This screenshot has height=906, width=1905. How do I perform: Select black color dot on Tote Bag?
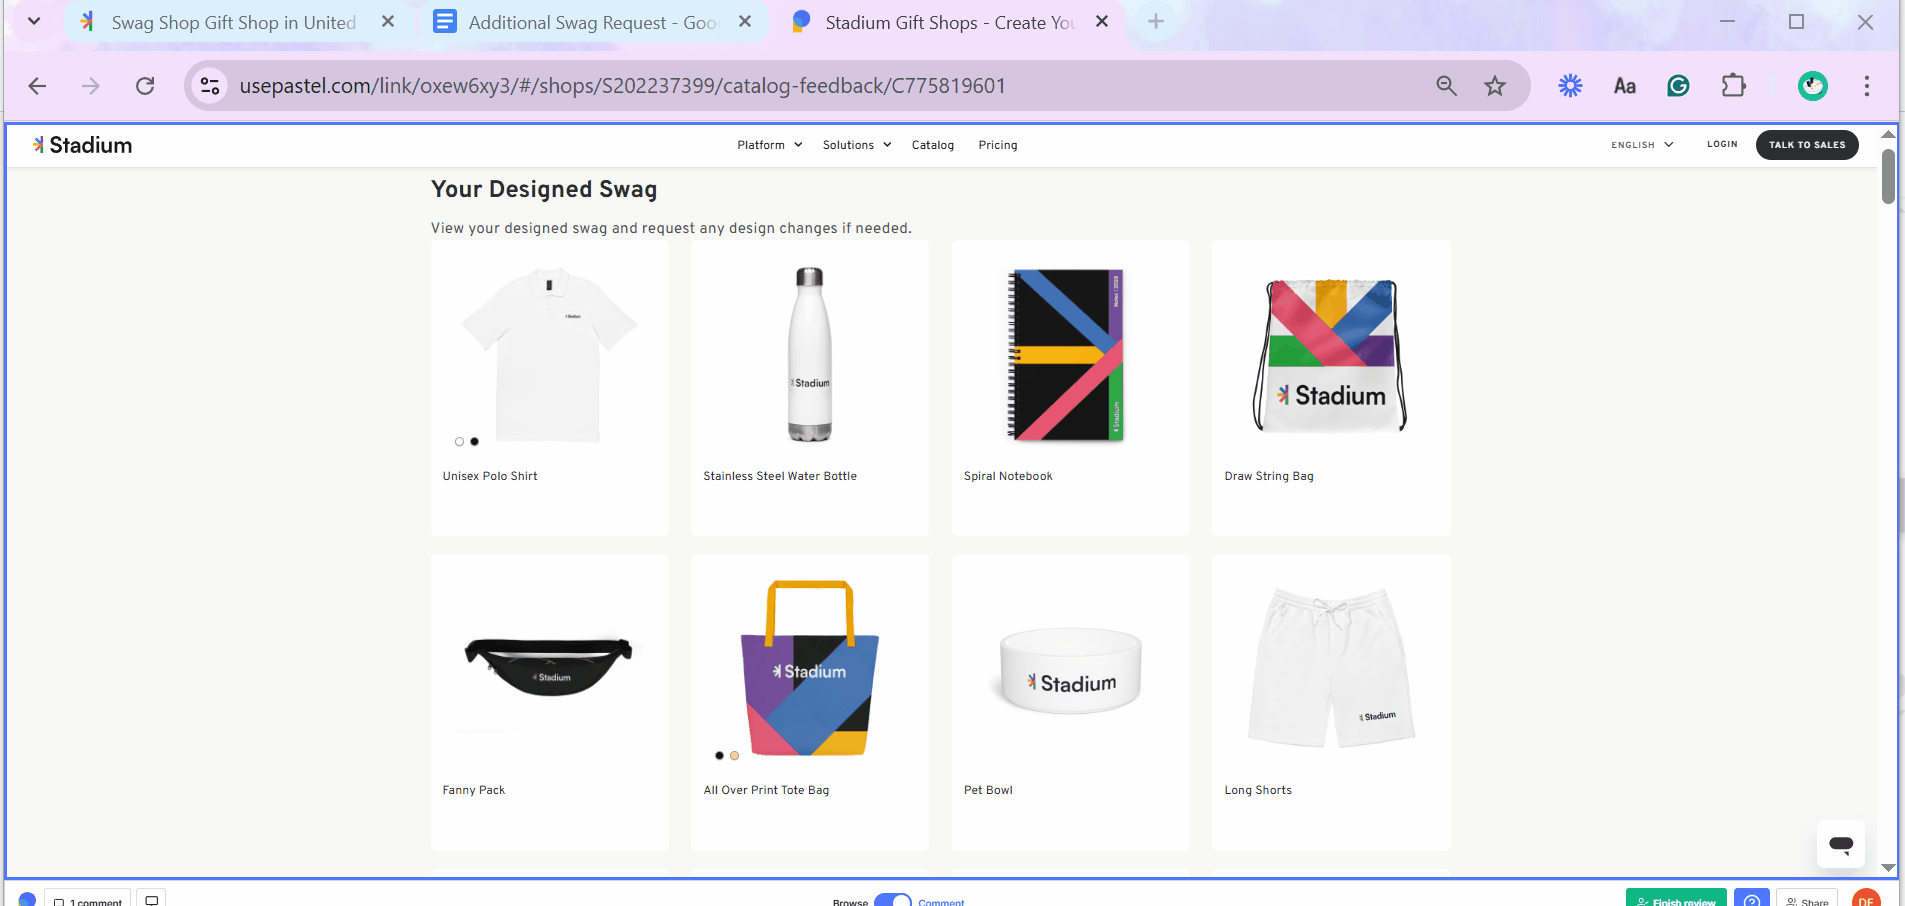(x=719, y=756)
